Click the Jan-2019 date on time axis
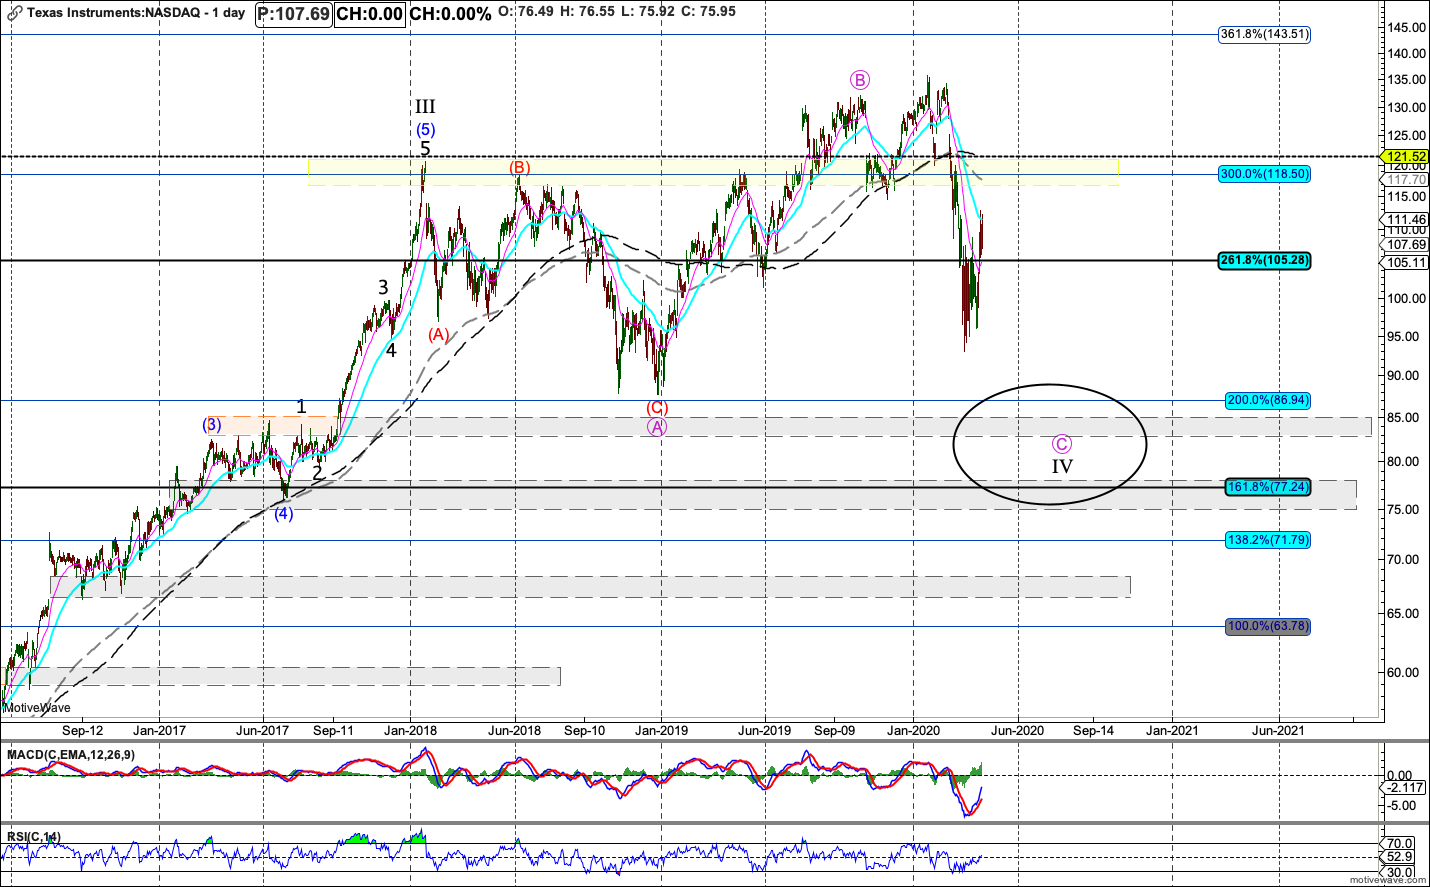The image size is (1430, 887). tap(661, 730)
